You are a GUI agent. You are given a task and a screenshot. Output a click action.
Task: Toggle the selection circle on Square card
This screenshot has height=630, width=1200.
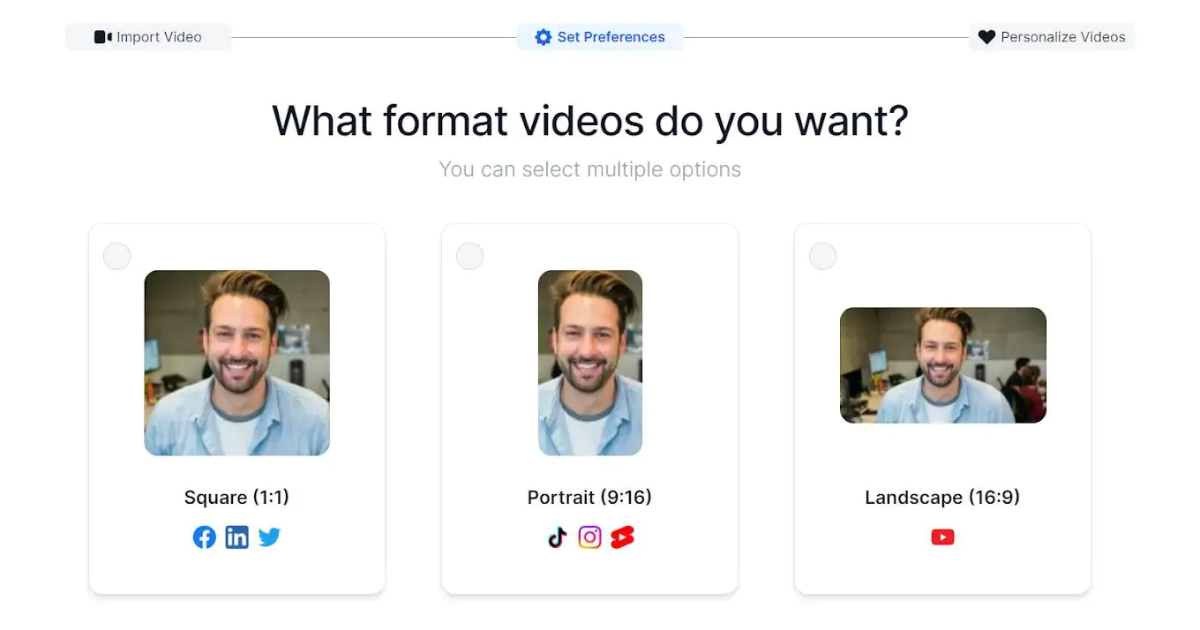pyautogui.click(x=117, y=256)
